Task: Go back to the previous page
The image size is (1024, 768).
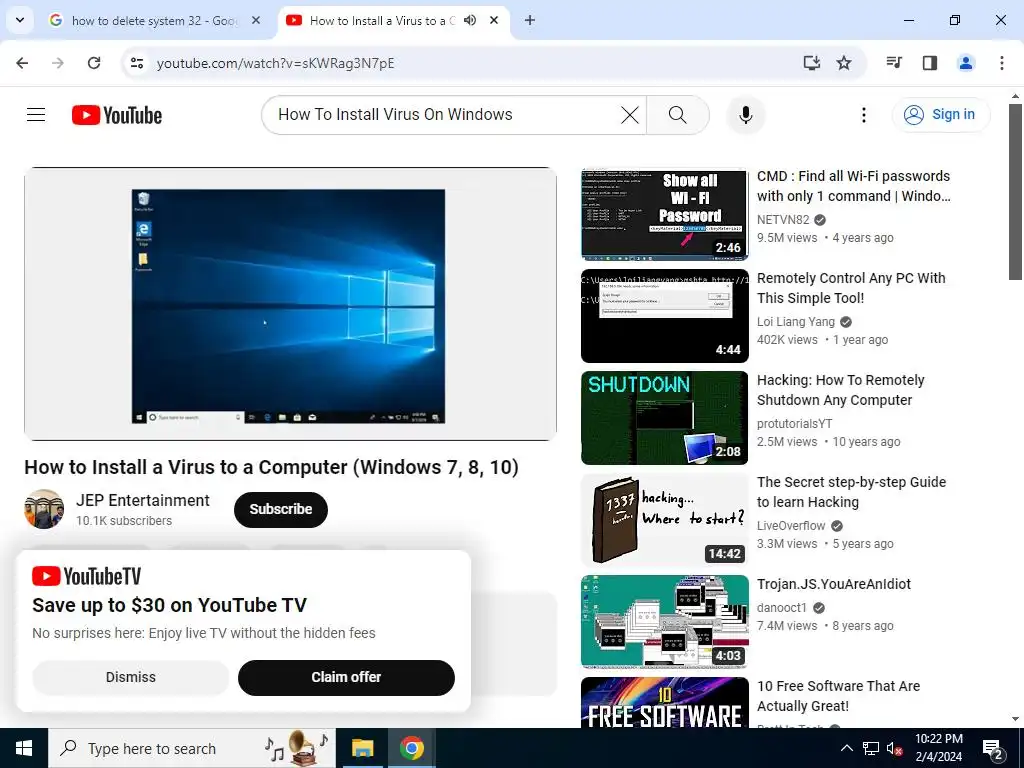Action: [22, 63]
